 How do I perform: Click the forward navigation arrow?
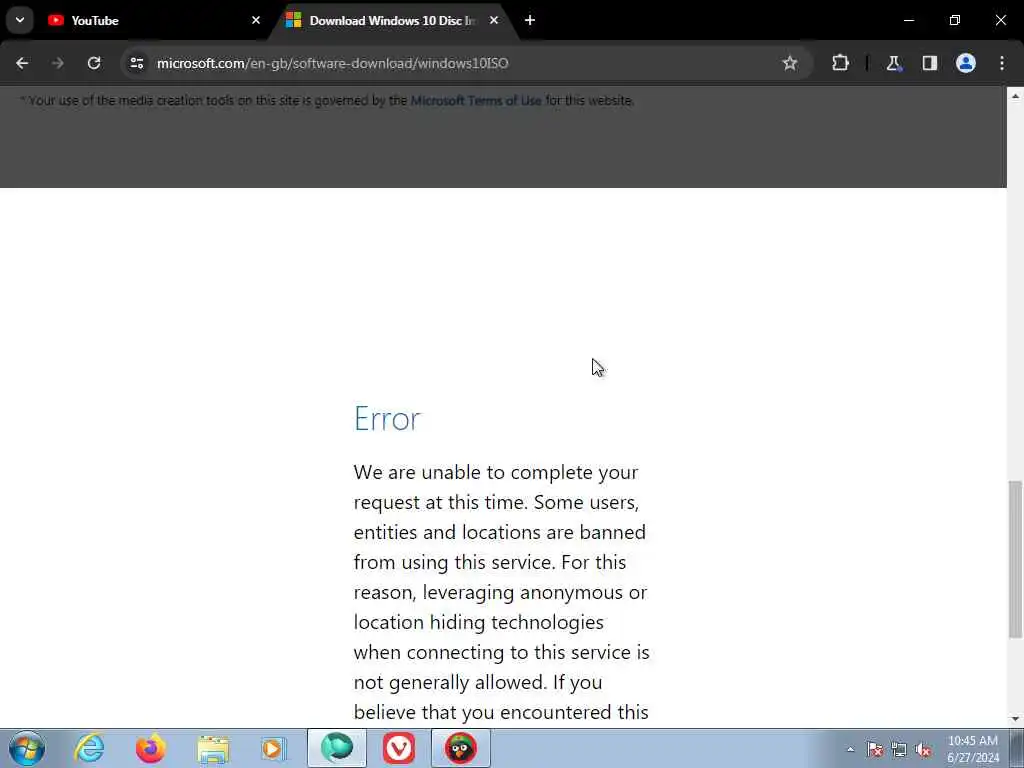[x=57, y=63]
